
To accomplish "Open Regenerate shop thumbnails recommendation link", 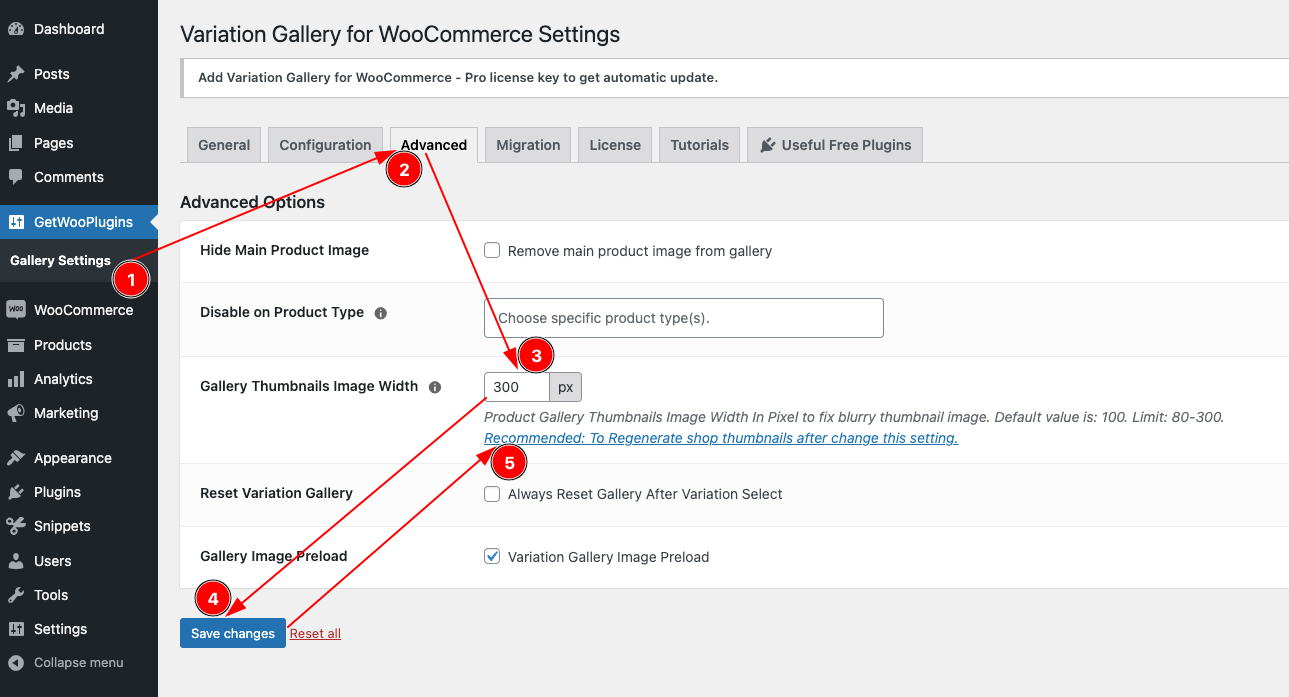I will click(721, 438).
